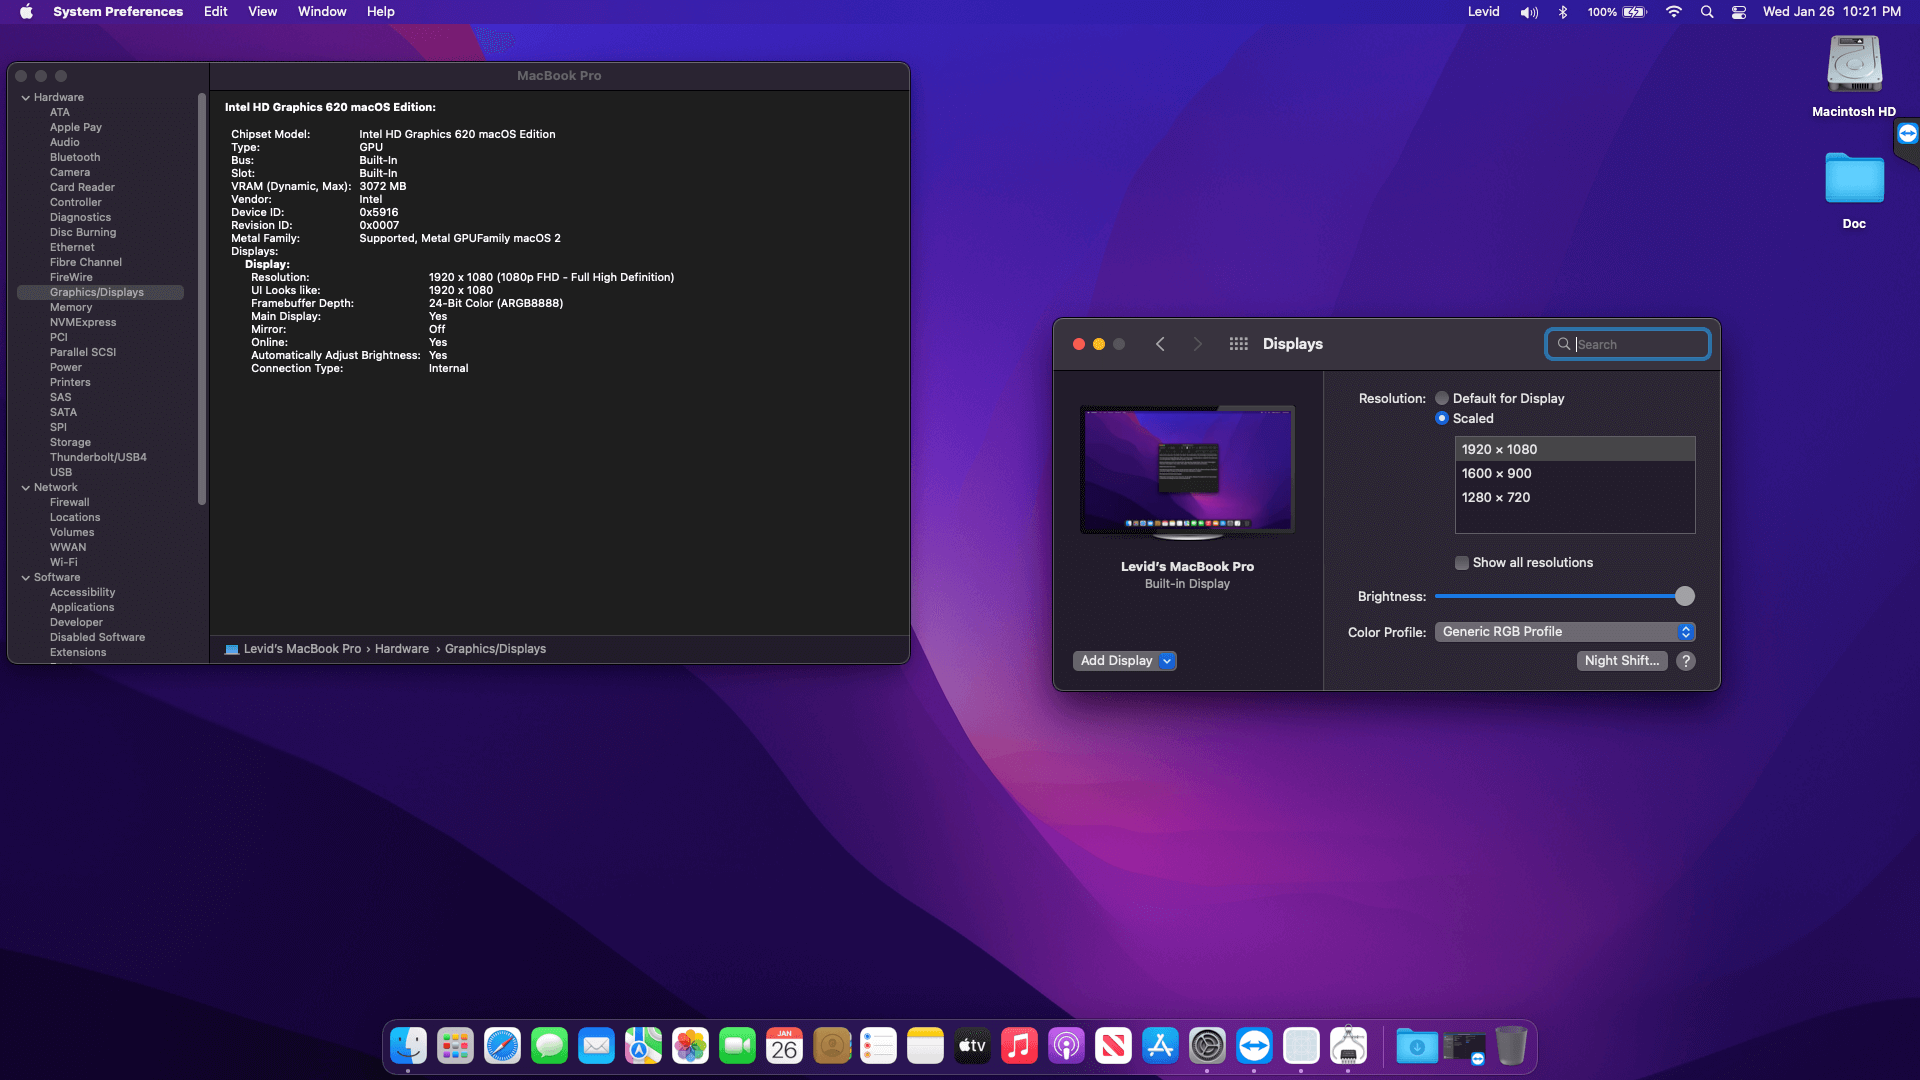The width and height of the screenshot is (1920, 1080).
Task: Launch Safari from the Dock
Action: click(502, 1046)
